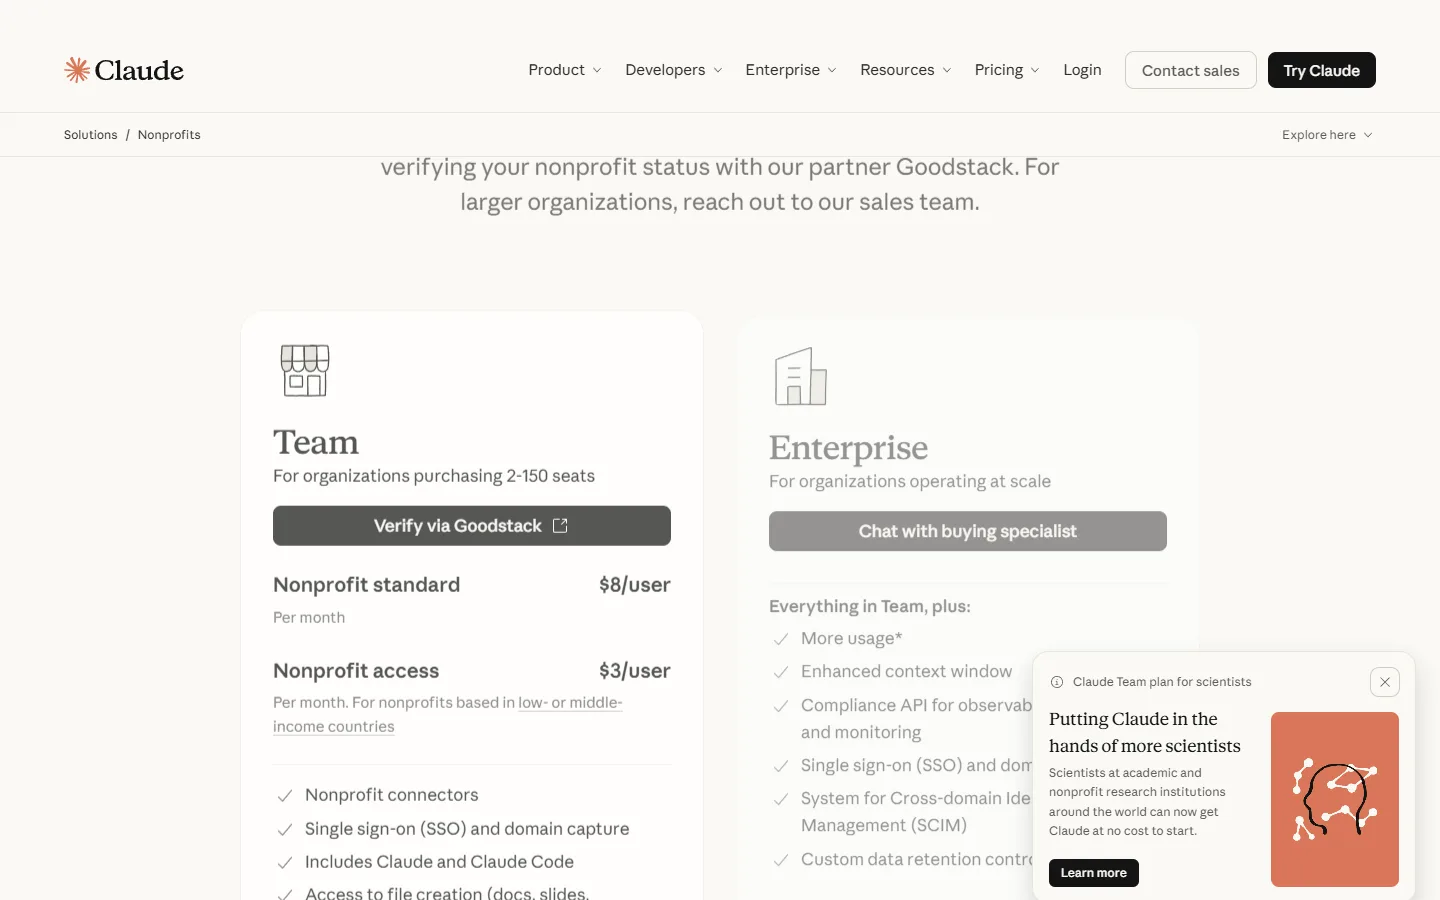Open the Resources menu
The width and height of the screenshot is (1440, 900).
906,70
